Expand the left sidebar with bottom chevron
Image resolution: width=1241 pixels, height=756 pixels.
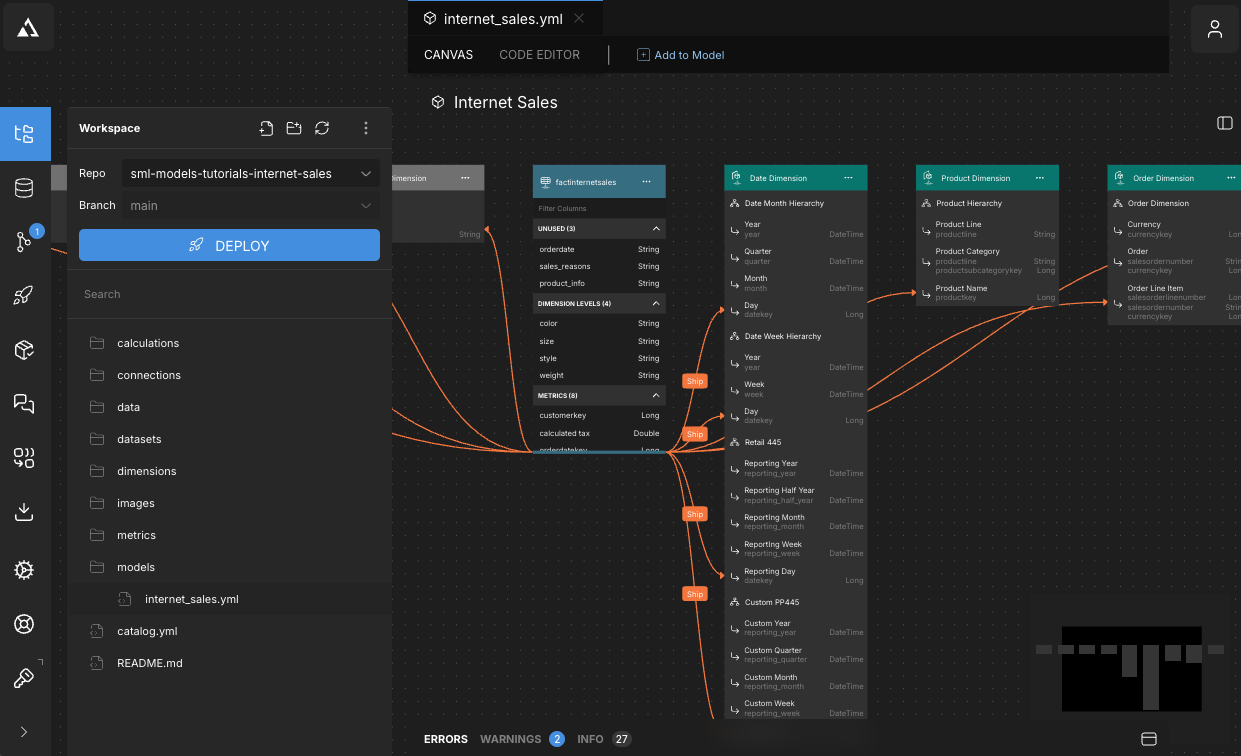click(24, 732)
